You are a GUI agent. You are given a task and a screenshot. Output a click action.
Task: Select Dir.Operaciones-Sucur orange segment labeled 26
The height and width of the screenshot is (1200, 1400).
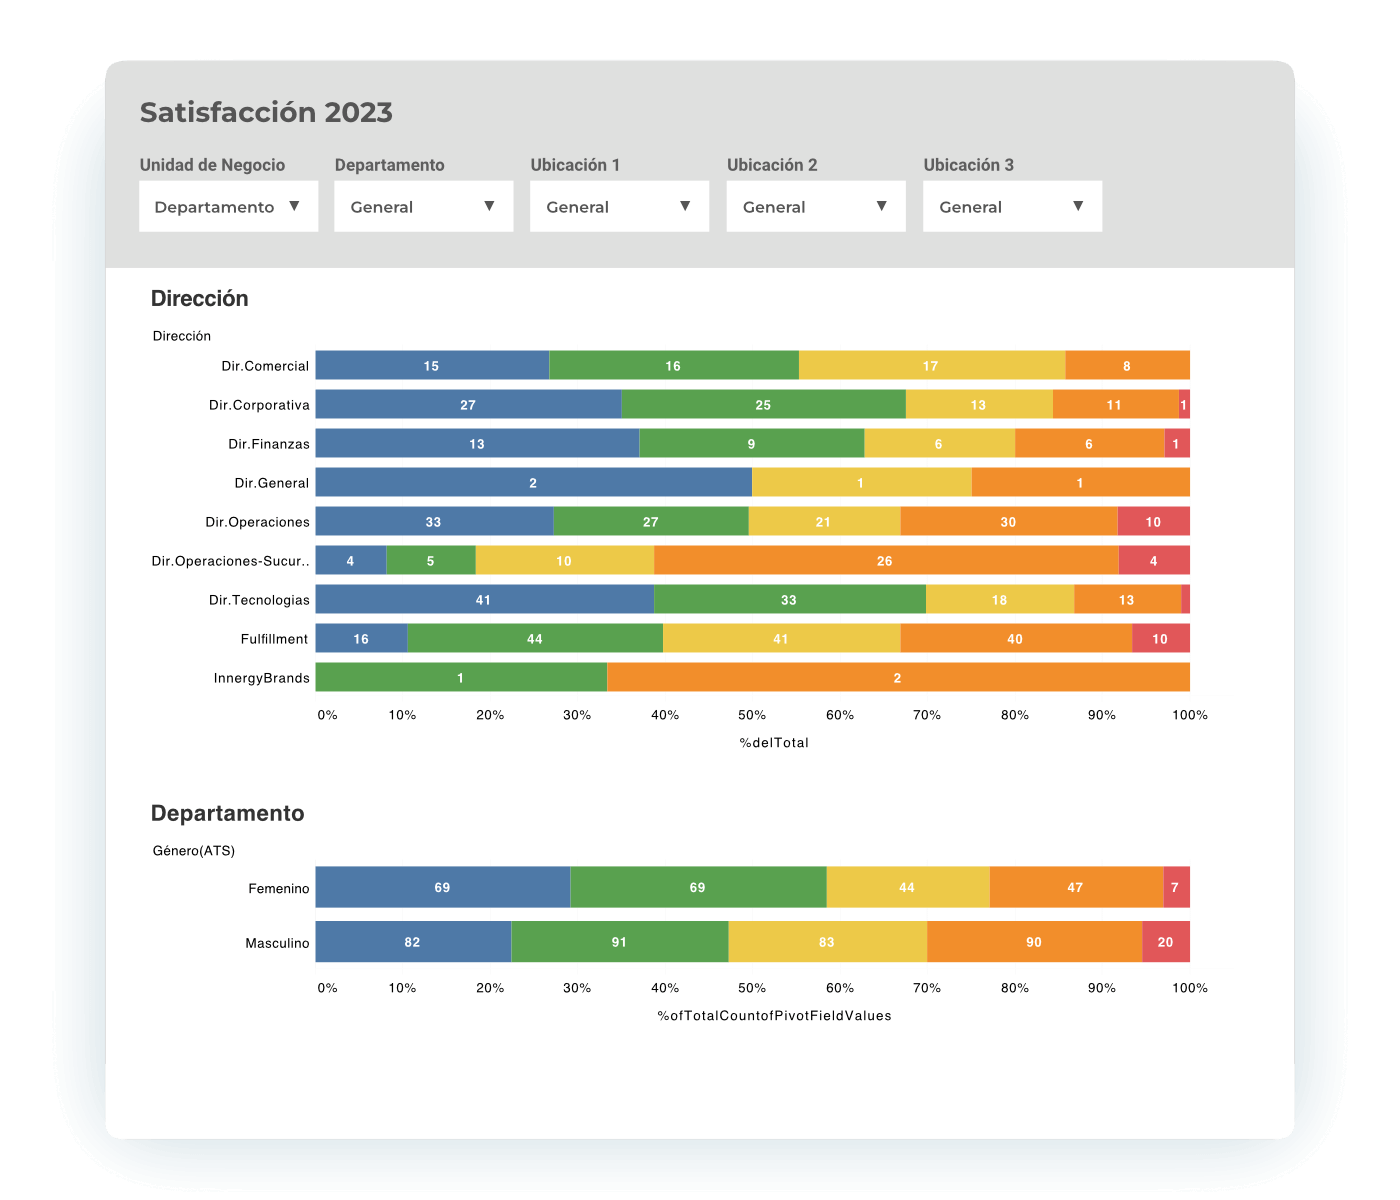886,560
